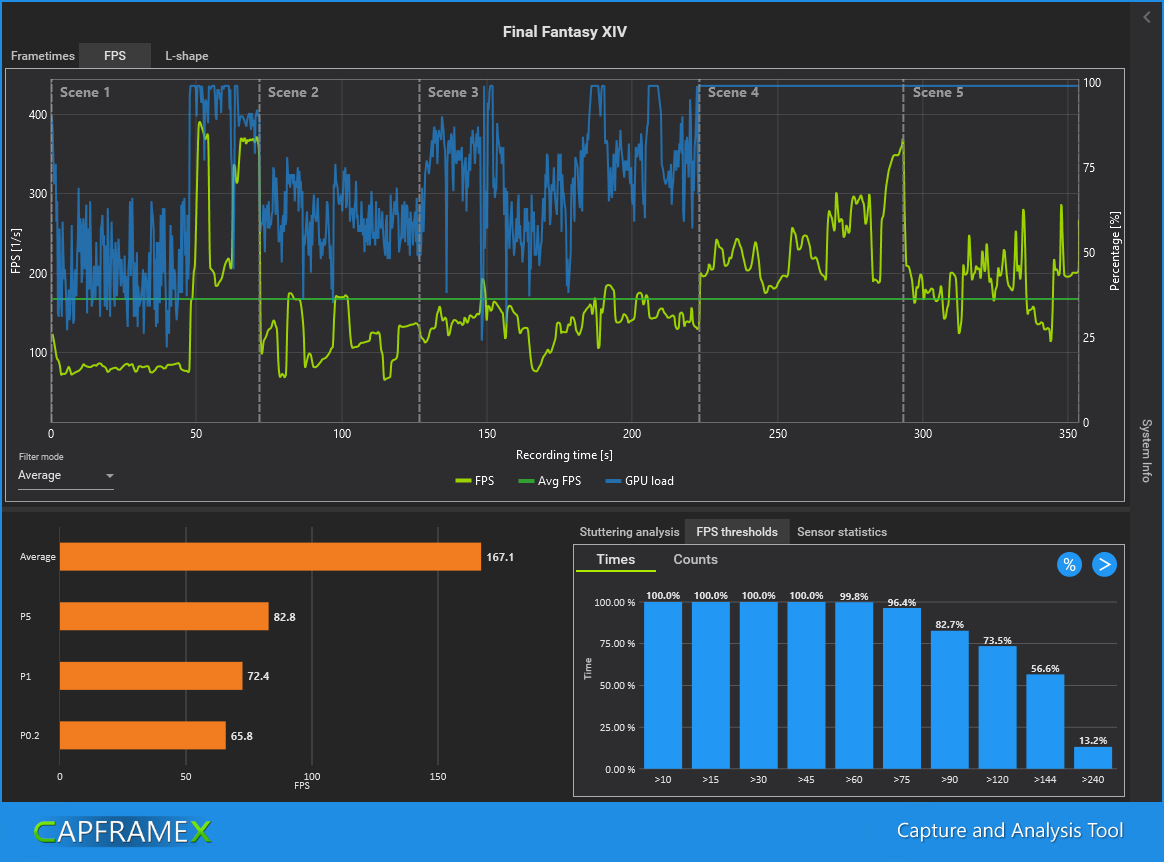
Task: Select the FPS thresholds tab
Action: (x=736, y=532)
